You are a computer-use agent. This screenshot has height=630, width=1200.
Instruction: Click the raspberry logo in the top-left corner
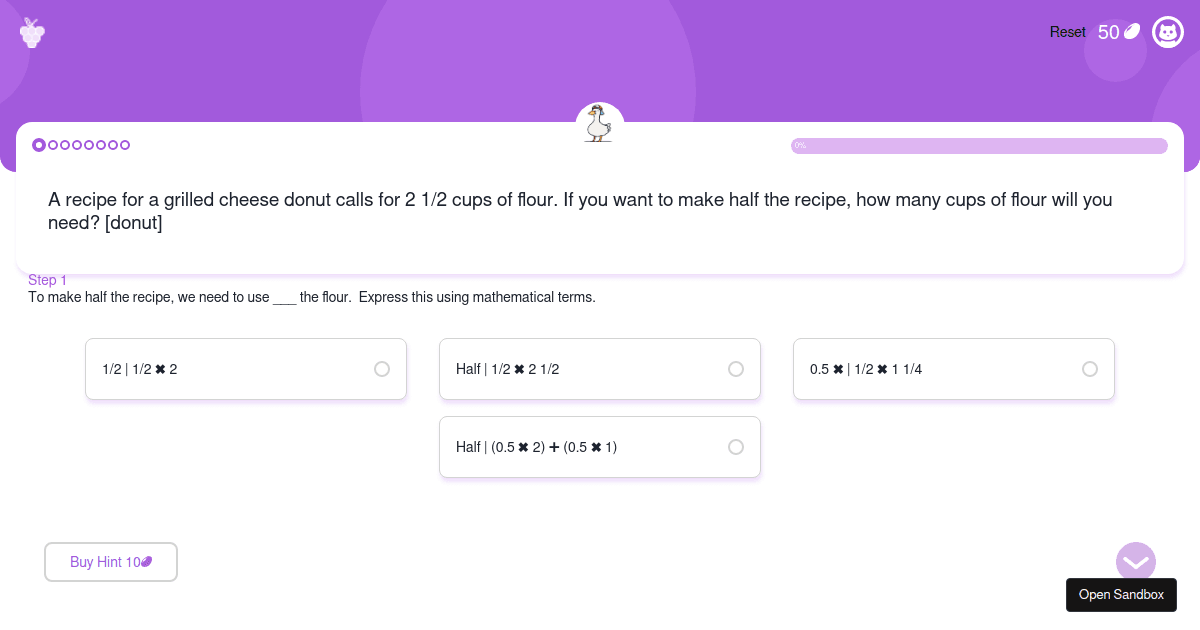click(32, 32)
